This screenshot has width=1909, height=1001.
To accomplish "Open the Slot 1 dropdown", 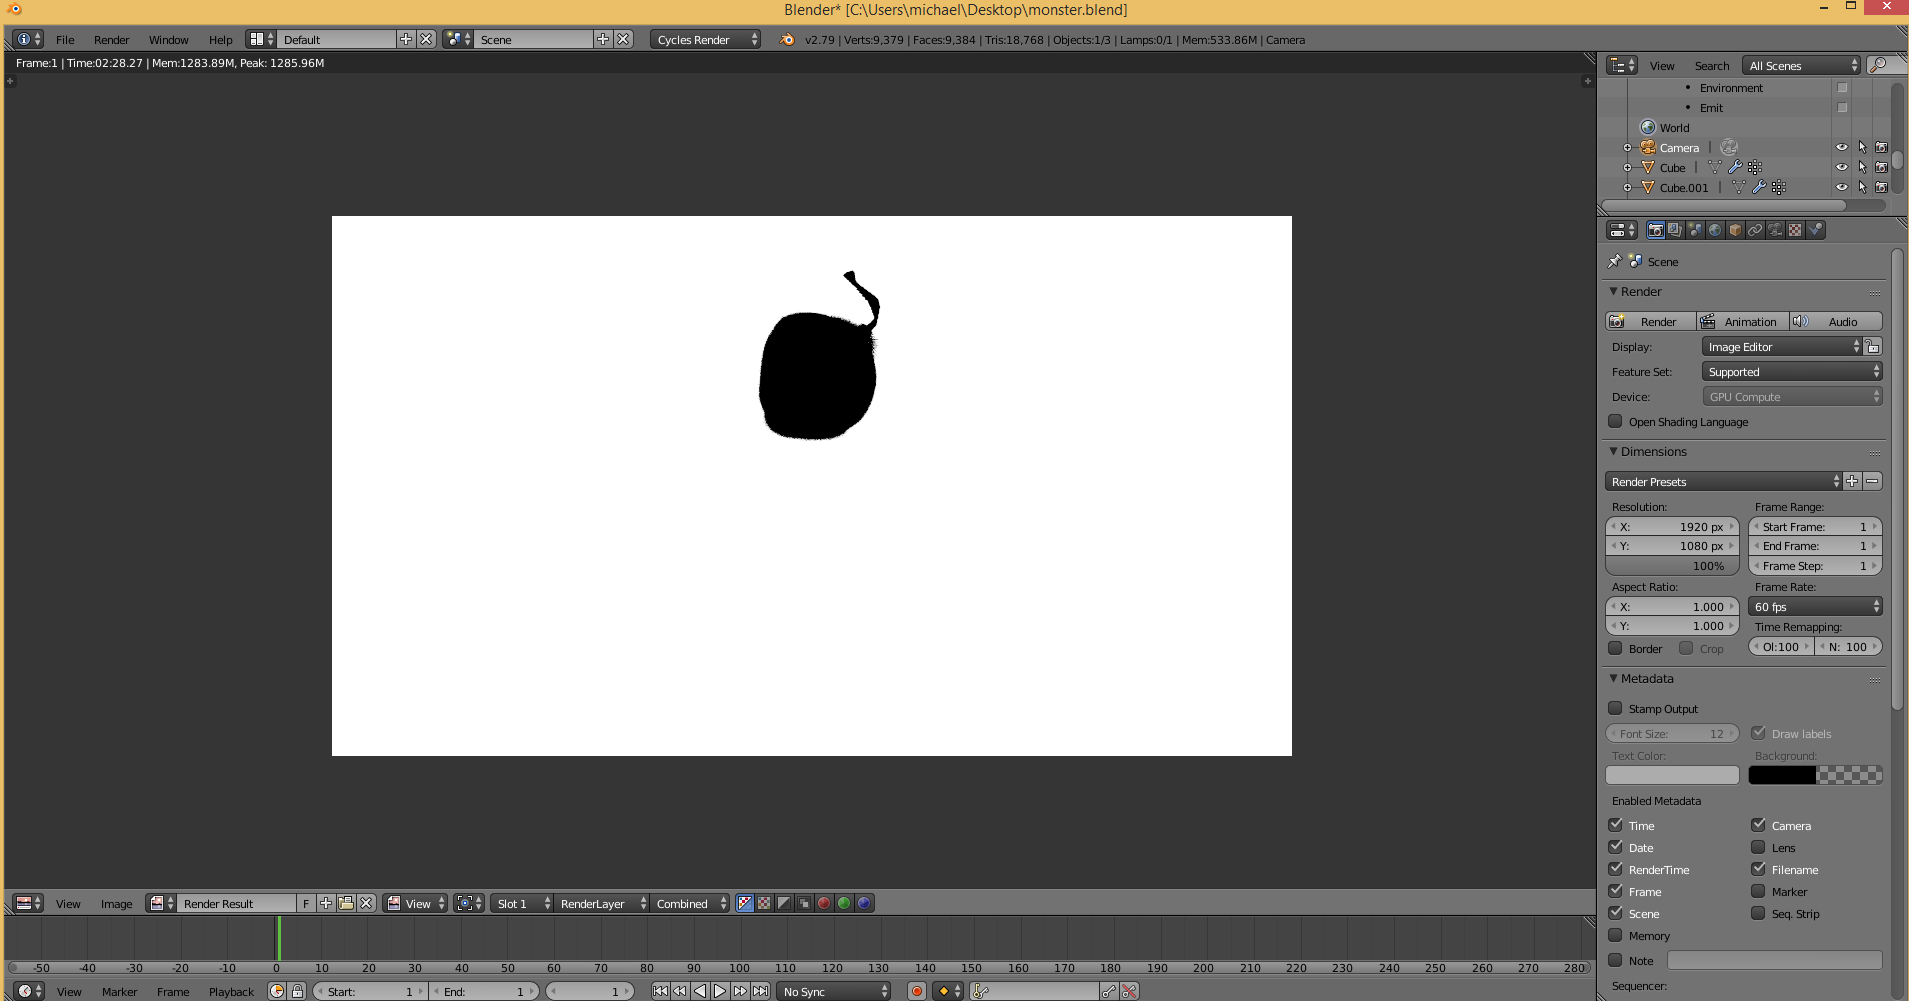I will pyautogui.click(x=521, y=903).
